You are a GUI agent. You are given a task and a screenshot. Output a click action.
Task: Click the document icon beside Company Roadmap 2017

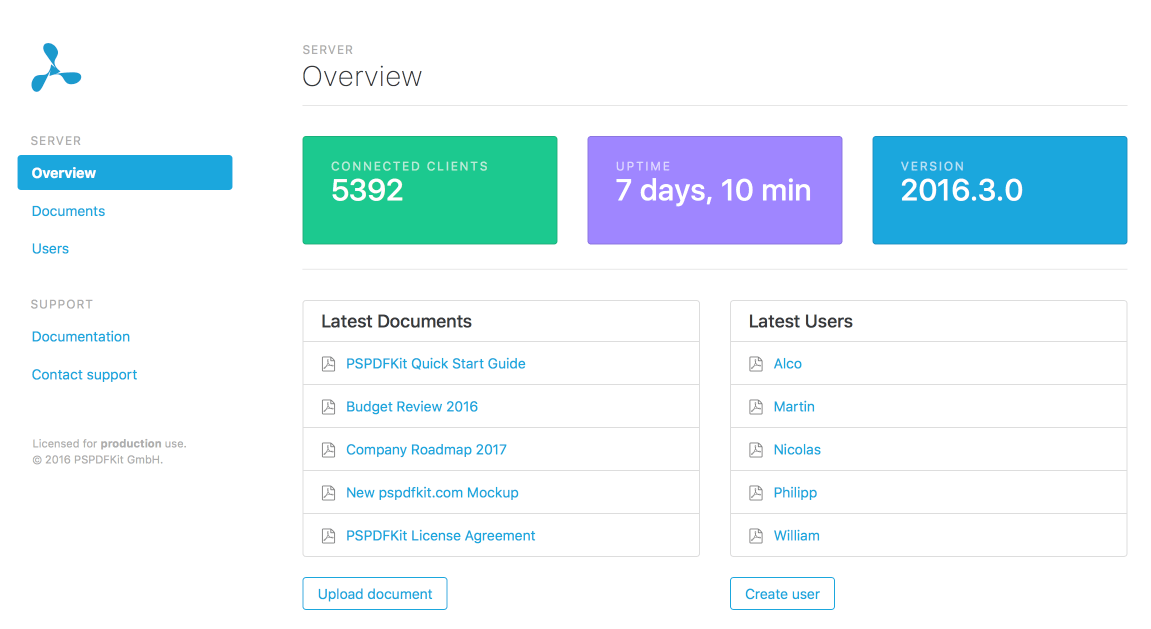328,450
